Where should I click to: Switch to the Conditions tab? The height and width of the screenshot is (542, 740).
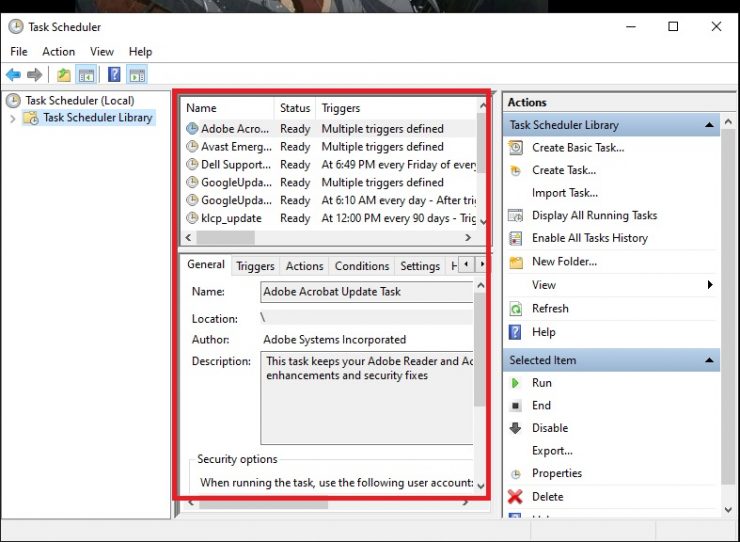pos(362,266)
